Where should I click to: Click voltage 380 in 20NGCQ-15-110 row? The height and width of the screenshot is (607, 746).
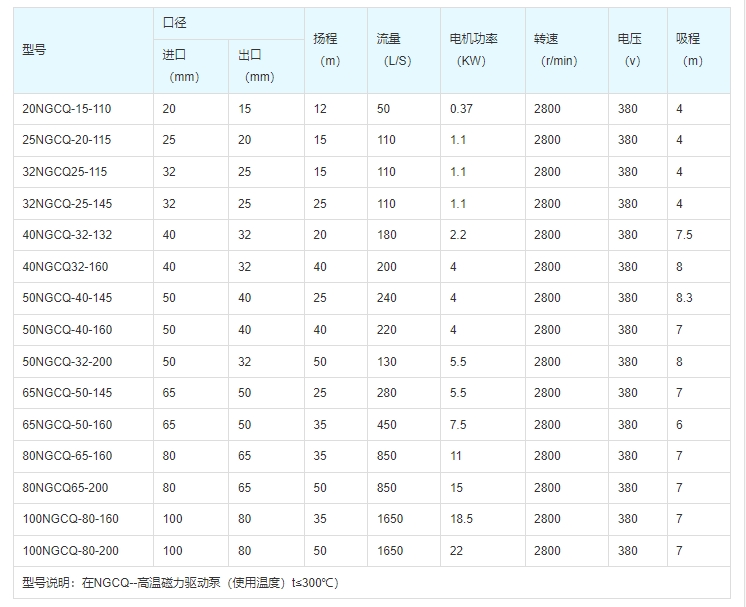coord(628,109)
